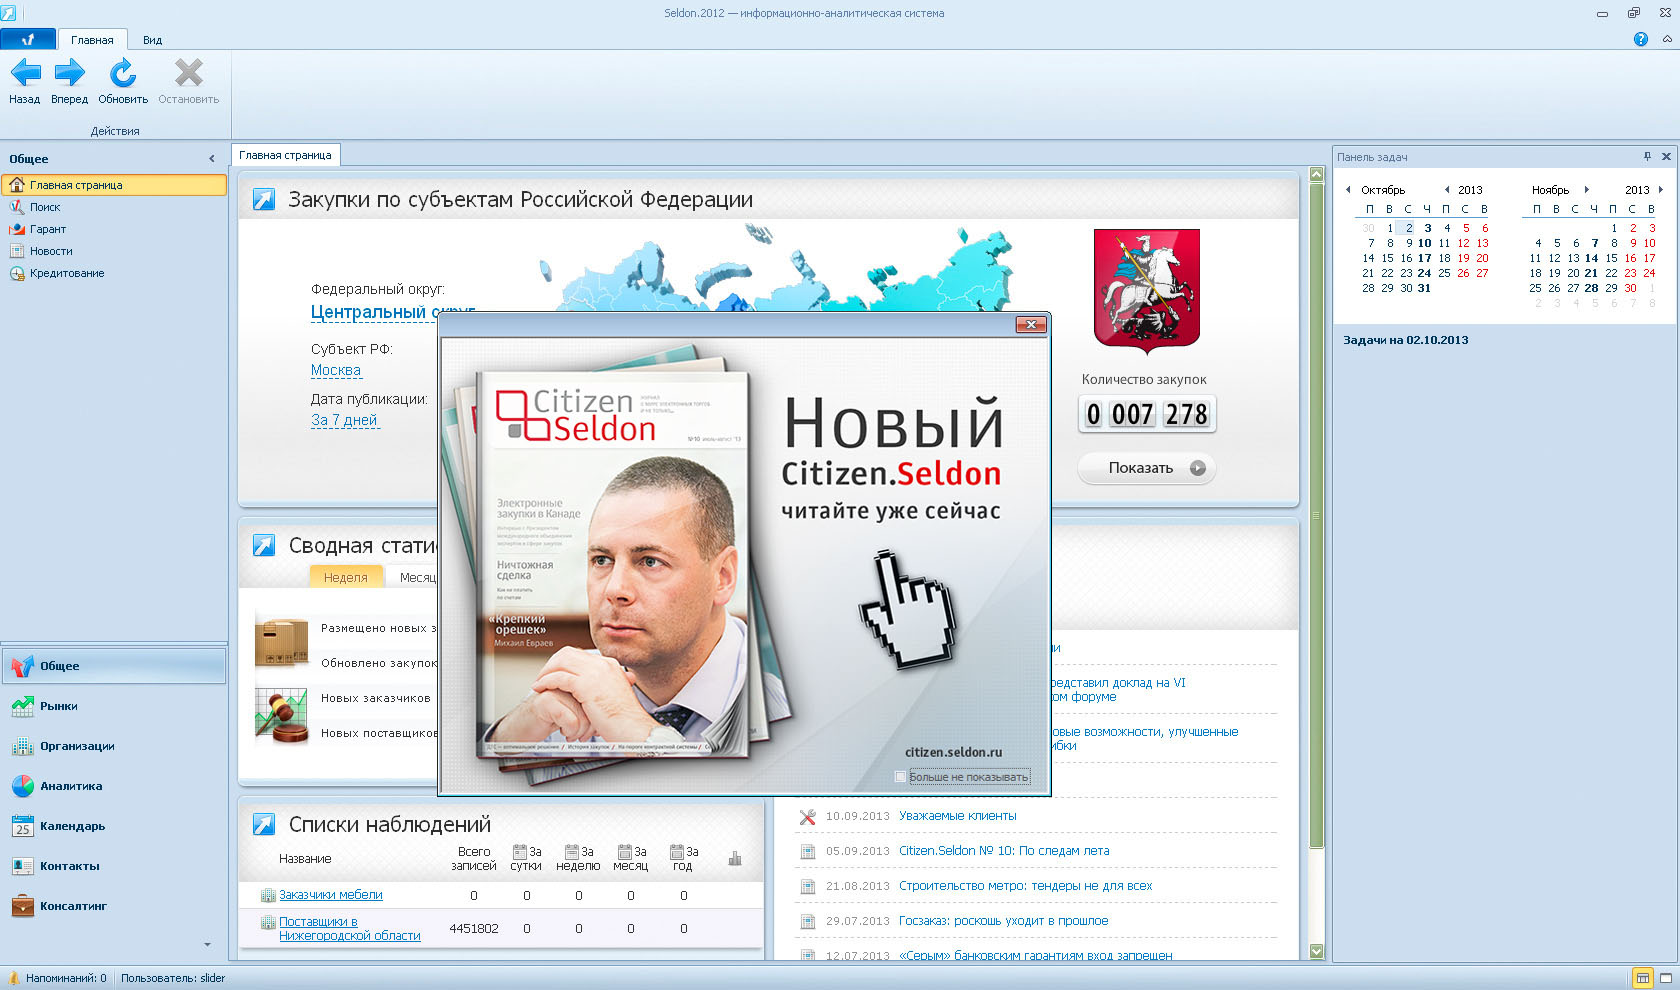Switch to the Общее navigation section
The height and width of the screenshot is (990, 1680).
pyautogui.click(x=114, y=666)
